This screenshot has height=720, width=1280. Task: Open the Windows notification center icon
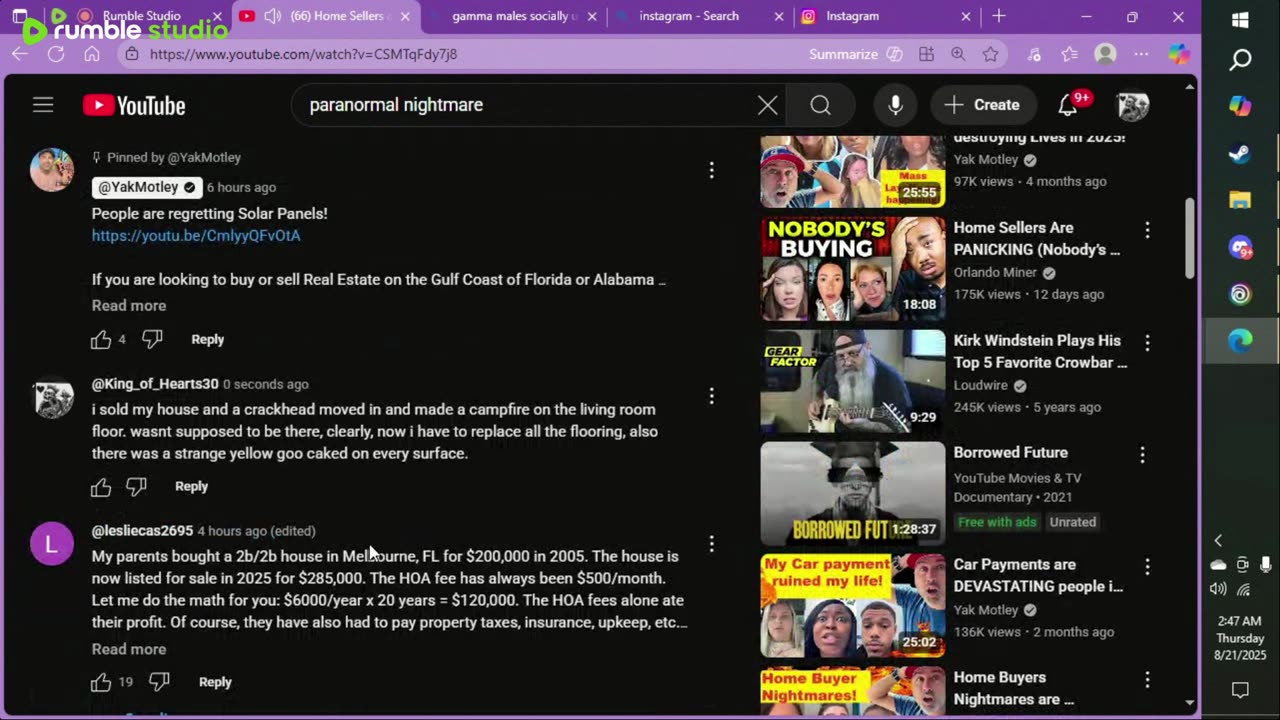coord(1240,690)
